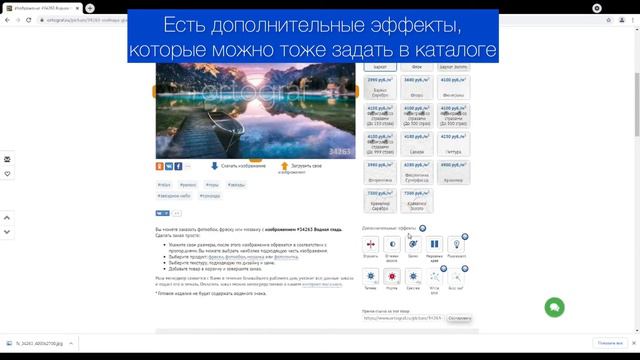Click the envelope icon in left sidebar

[x=7, y=159]
